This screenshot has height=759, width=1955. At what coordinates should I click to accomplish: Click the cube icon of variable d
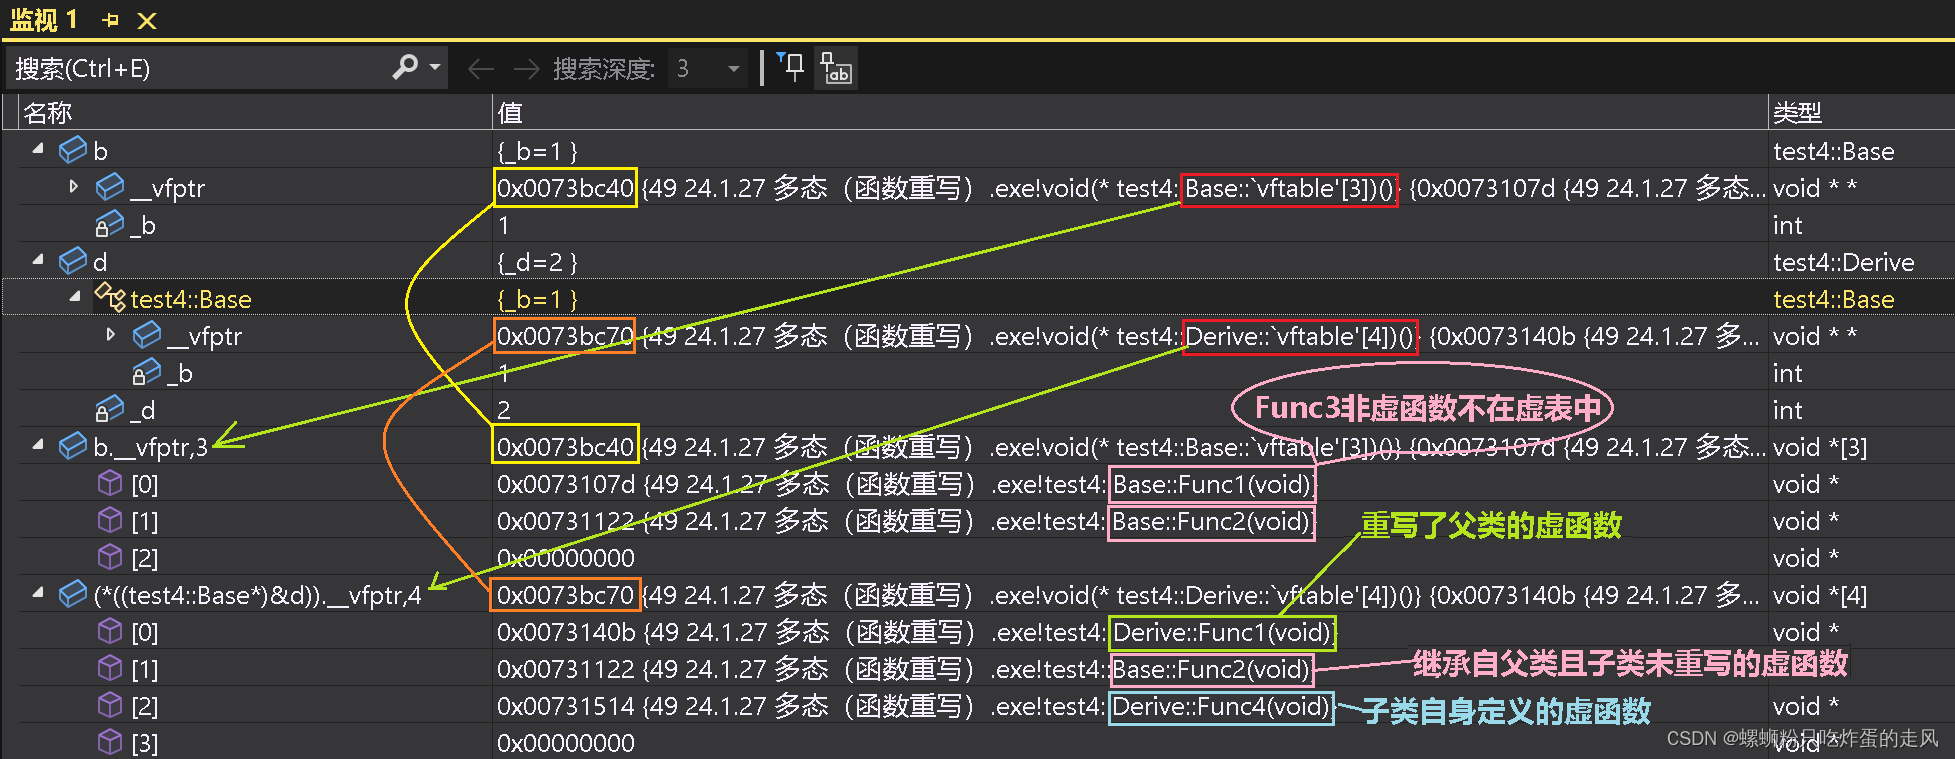pos(73,261)
